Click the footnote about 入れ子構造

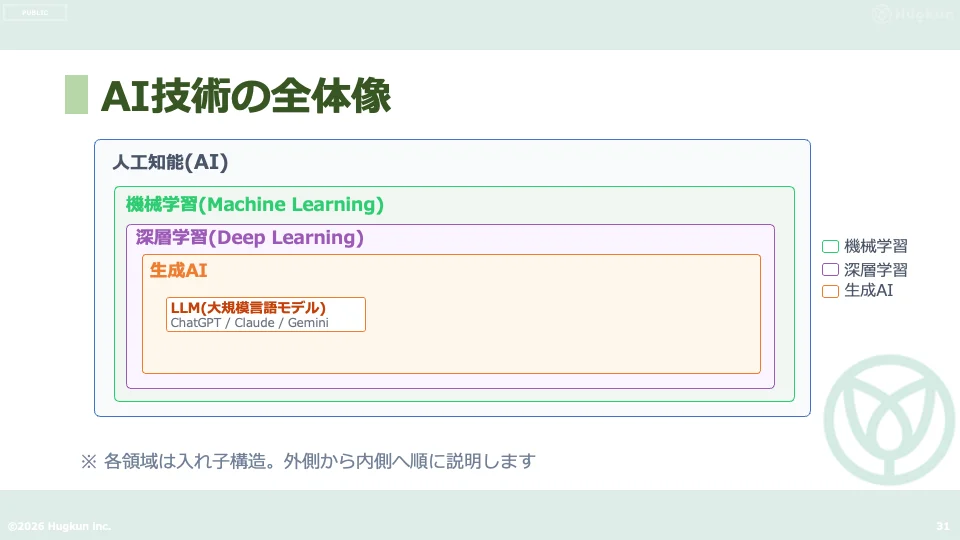tap(308, 461)
